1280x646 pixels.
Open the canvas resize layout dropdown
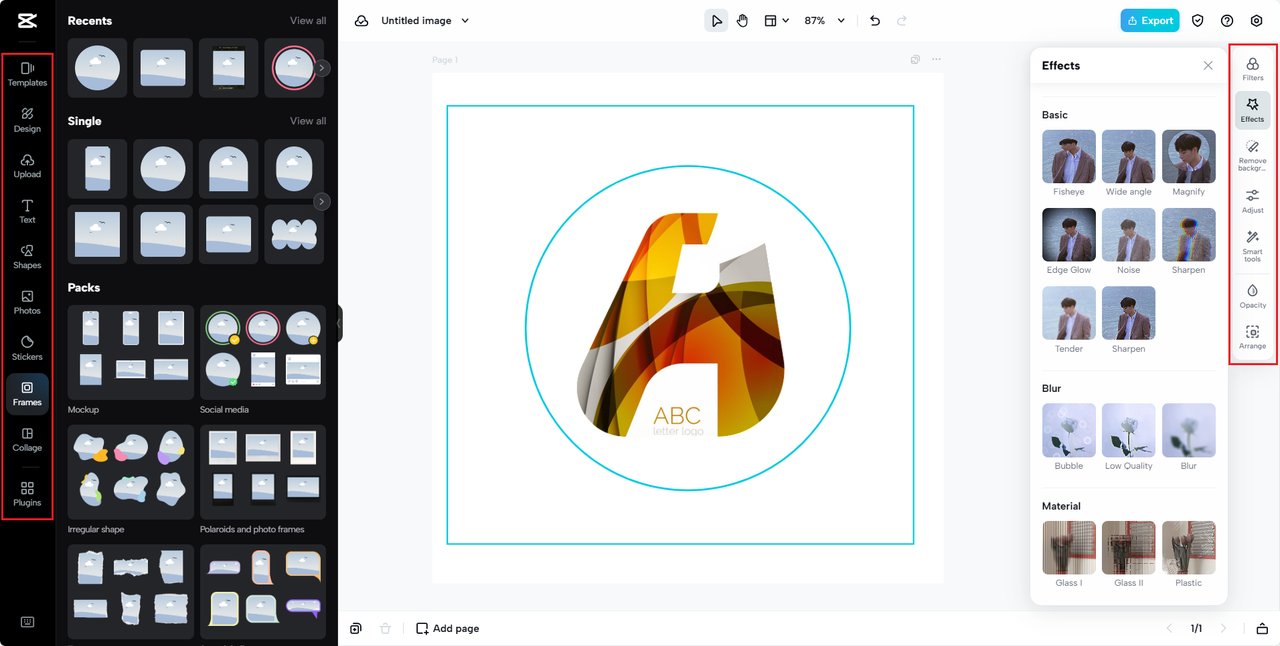[776, 20]
